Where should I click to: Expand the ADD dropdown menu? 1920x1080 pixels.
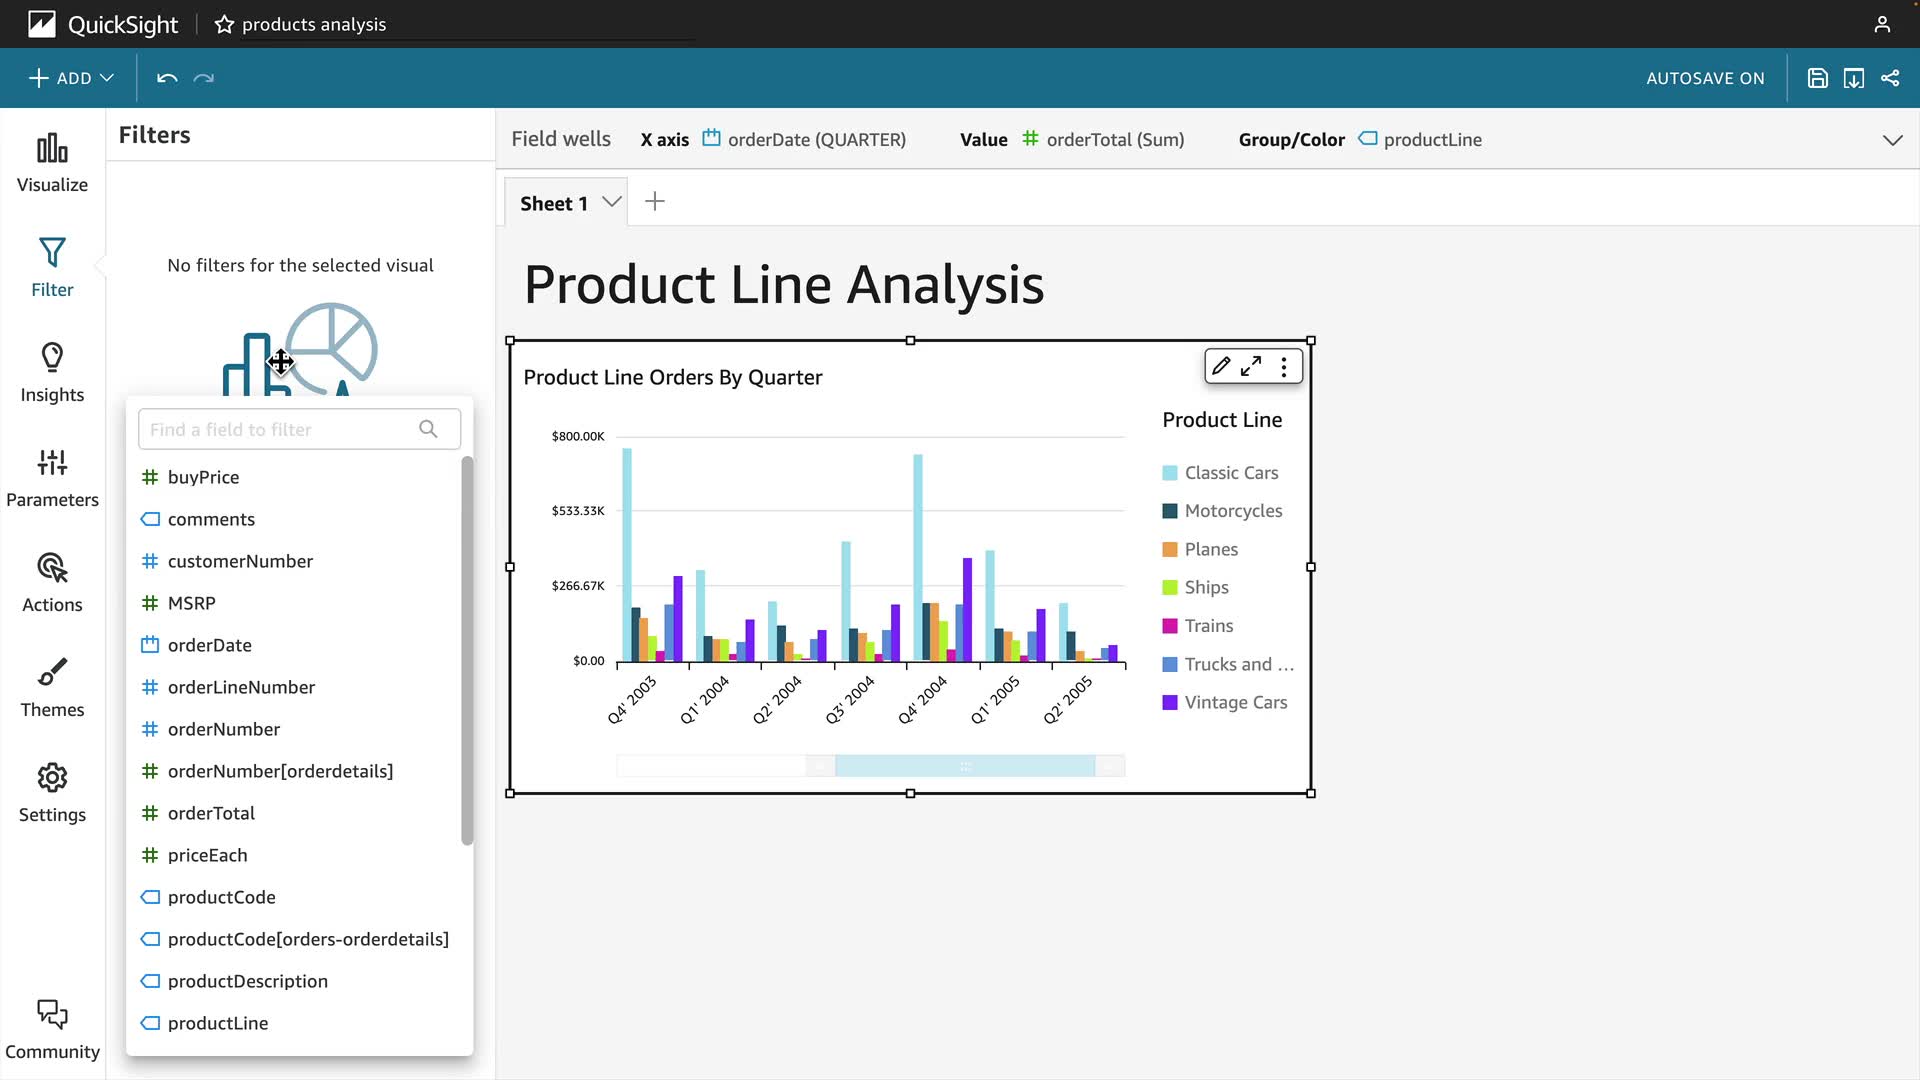[72, 78]
